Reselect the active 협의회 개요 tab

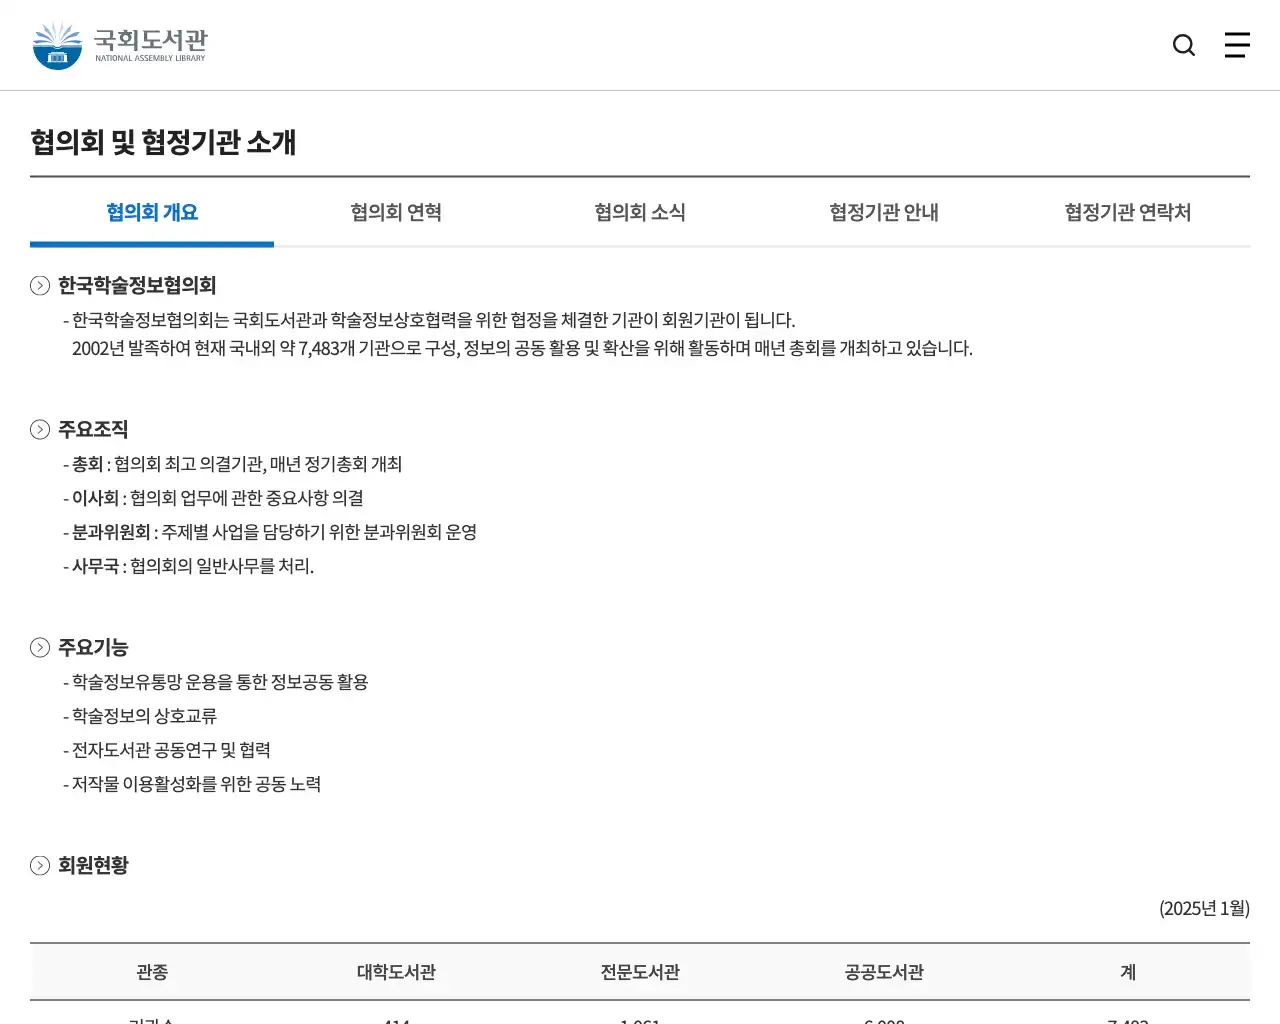[151, 212]
